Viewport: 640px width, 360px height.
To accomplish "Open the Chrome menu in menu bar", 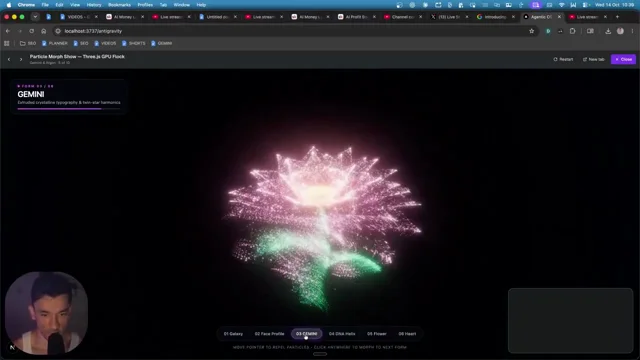I will pyautogui.click(x=26, y=5).
